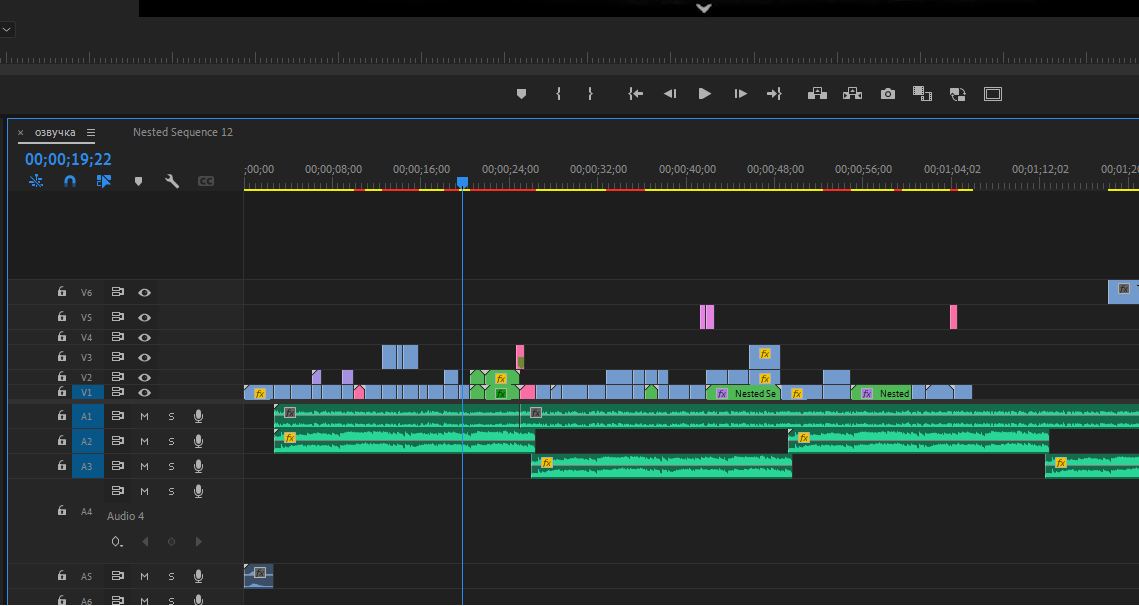This screenshot has width=1139, height=606.
Task: Switch to the Nested Sequence 12 tab
Action: [x=183, y=132]
